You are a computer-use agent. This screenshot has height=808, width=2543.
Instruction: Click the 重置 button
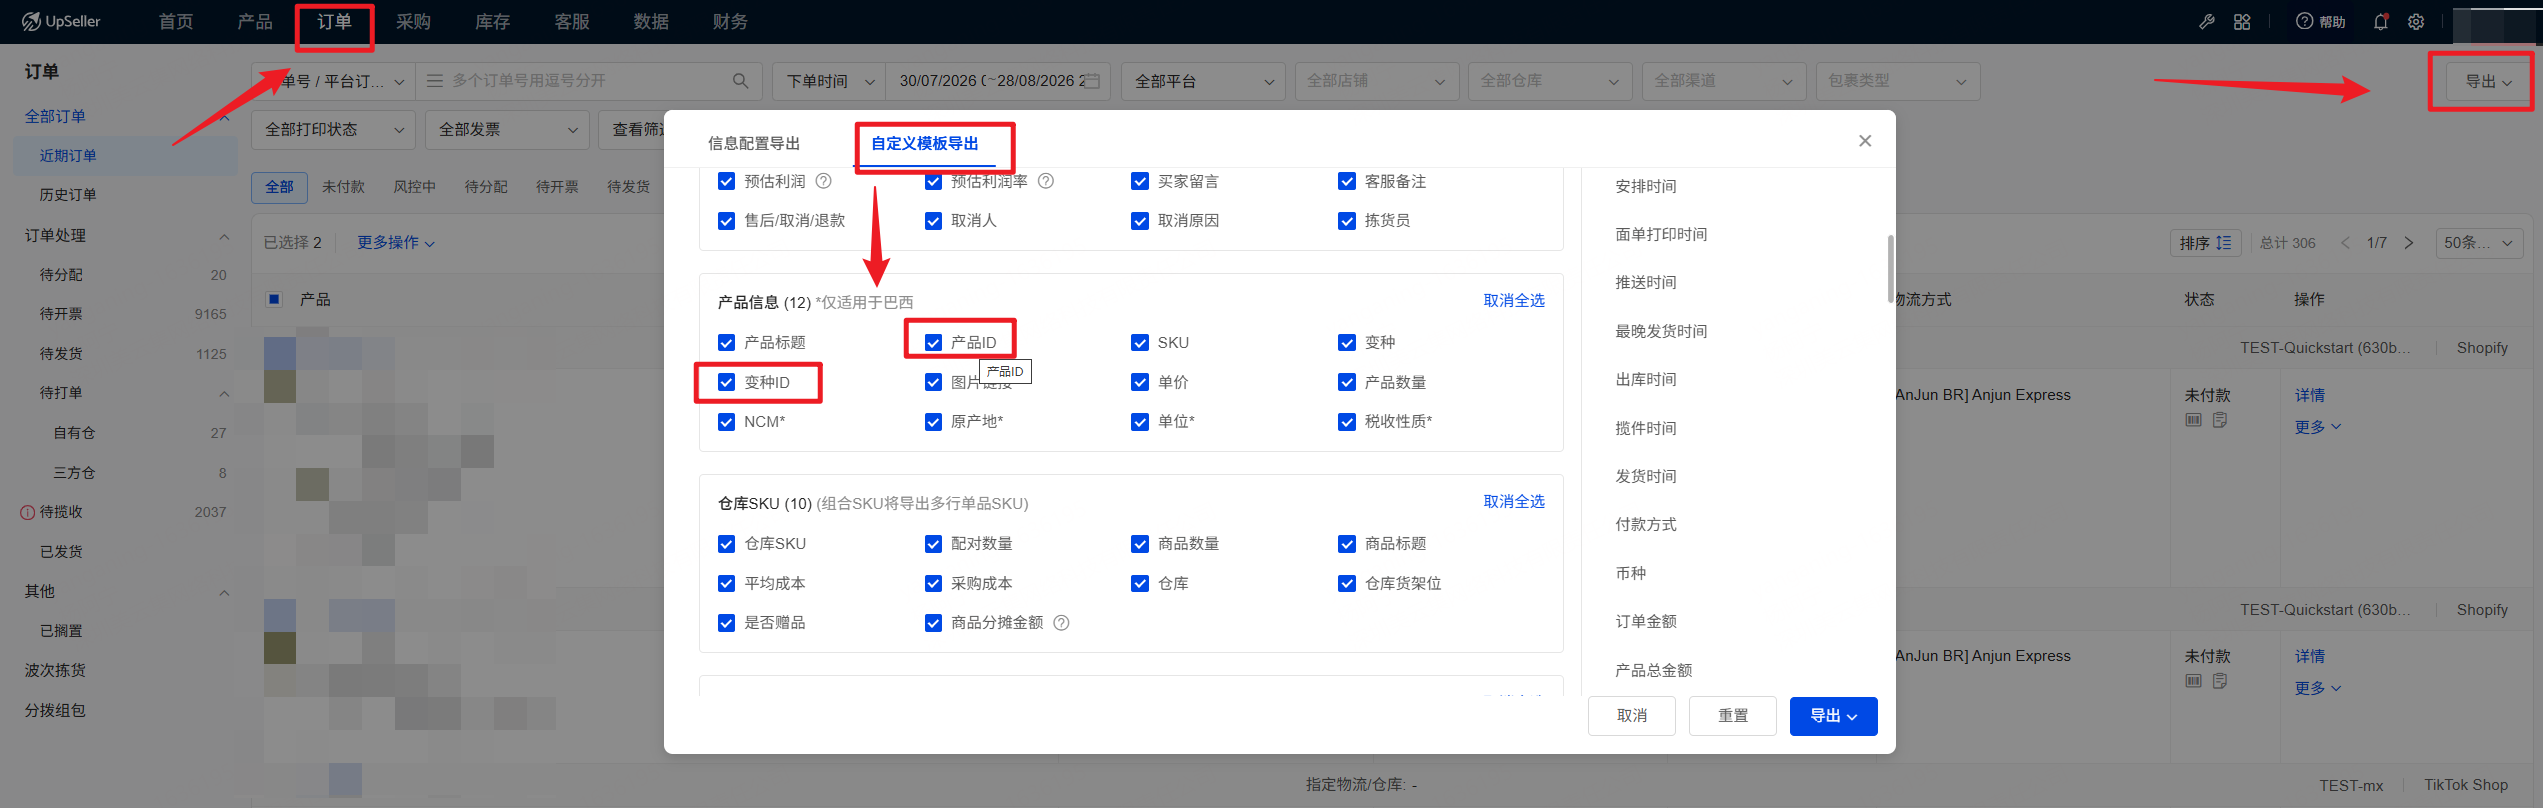[1733, 716]
